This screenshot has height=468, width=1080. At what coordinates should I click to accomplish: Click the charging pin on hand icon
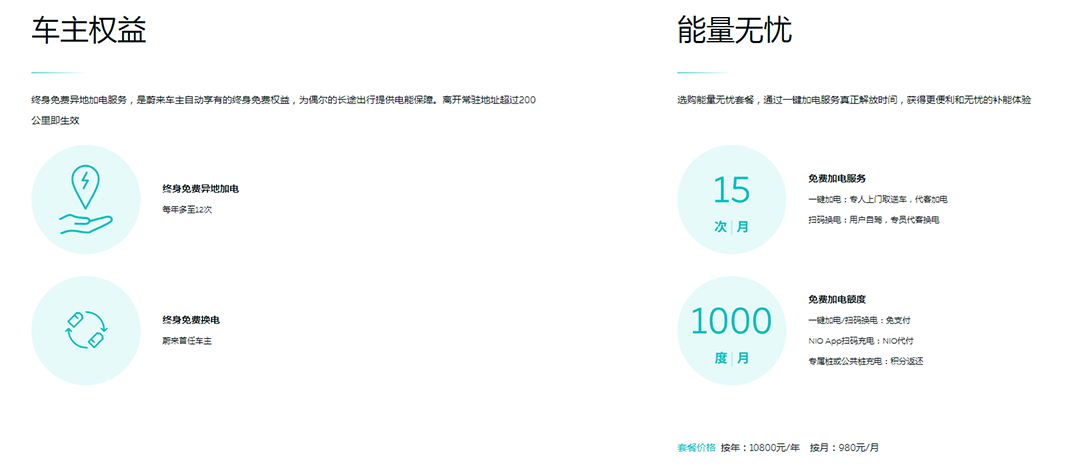click(x=86, y=200)
